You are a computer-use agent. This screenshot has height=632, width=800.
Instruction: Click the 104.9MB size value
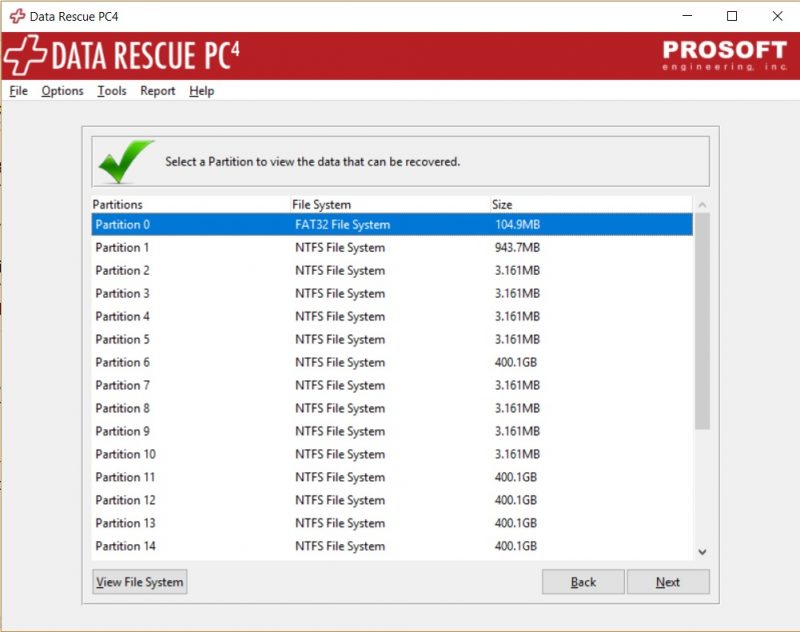point(517,224)
